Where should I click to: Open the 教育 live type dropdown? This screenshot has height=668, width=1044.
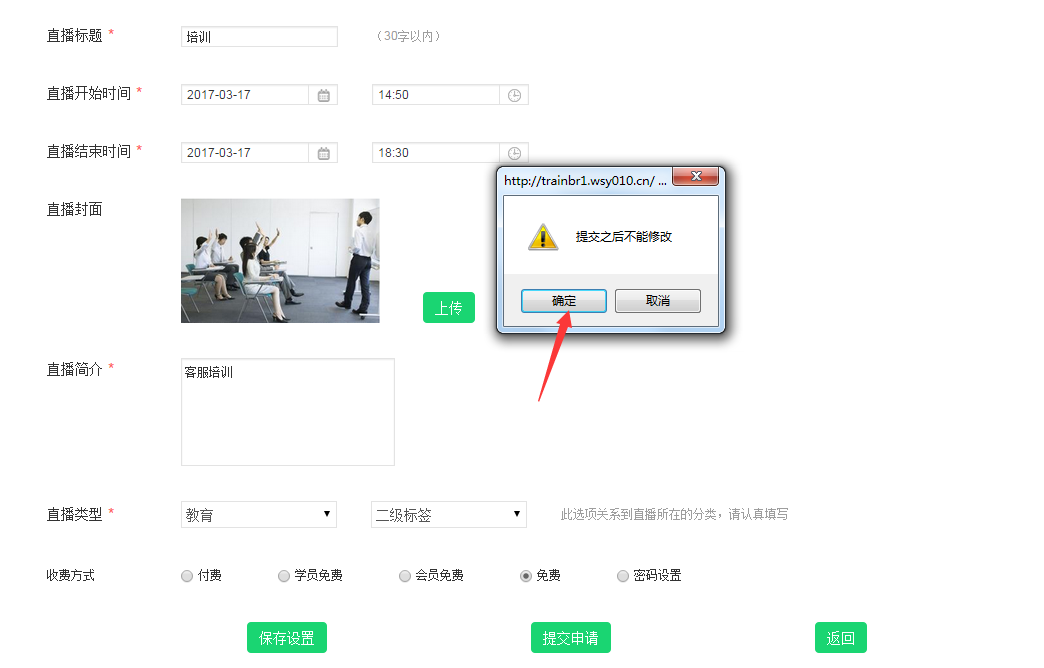(x=259, y=515)
